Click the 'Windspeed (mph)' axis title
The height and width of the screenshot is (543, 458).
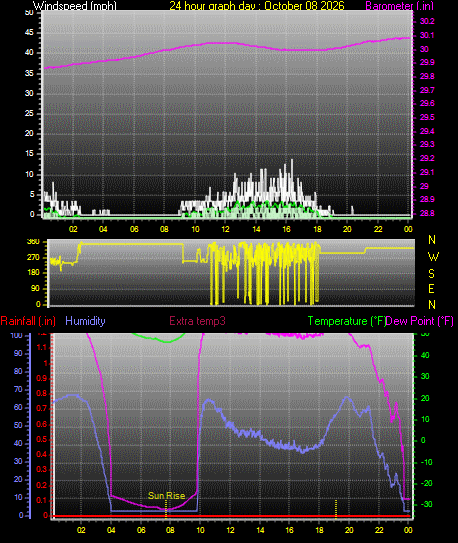click(x=75, y=6)
